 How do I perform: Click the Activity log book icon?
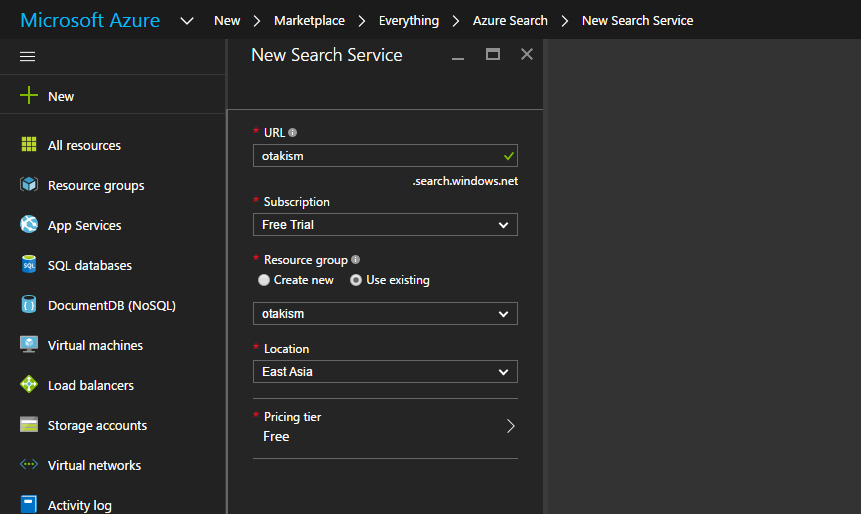29,504
